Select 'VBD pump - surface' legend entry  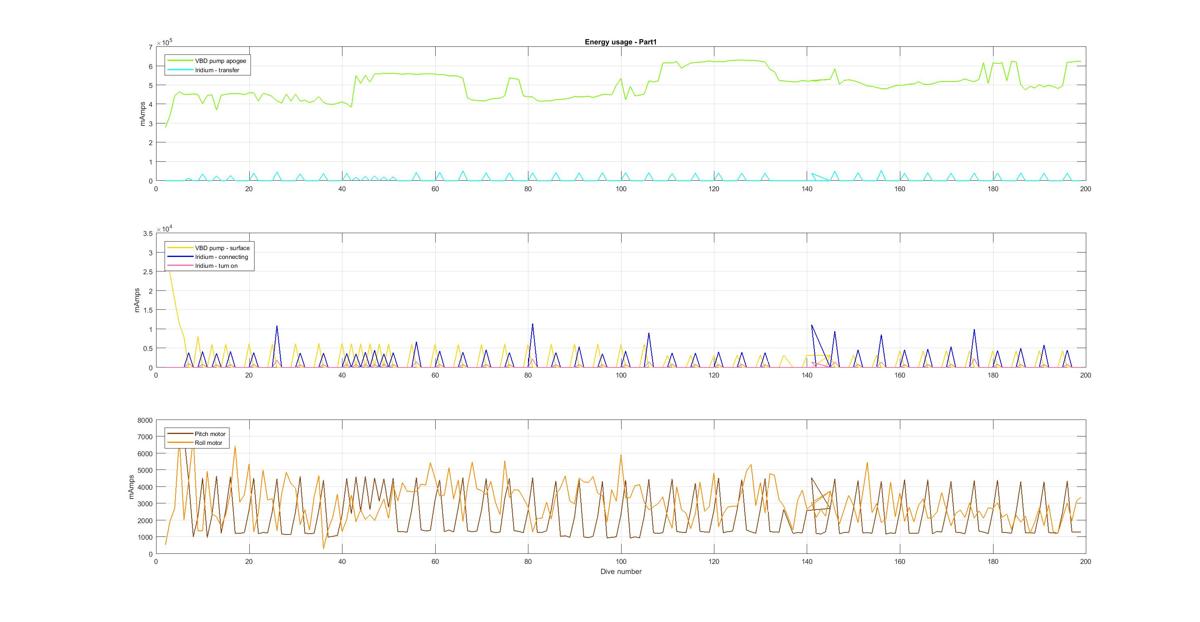pyautogui.click(x=221, y=247)
